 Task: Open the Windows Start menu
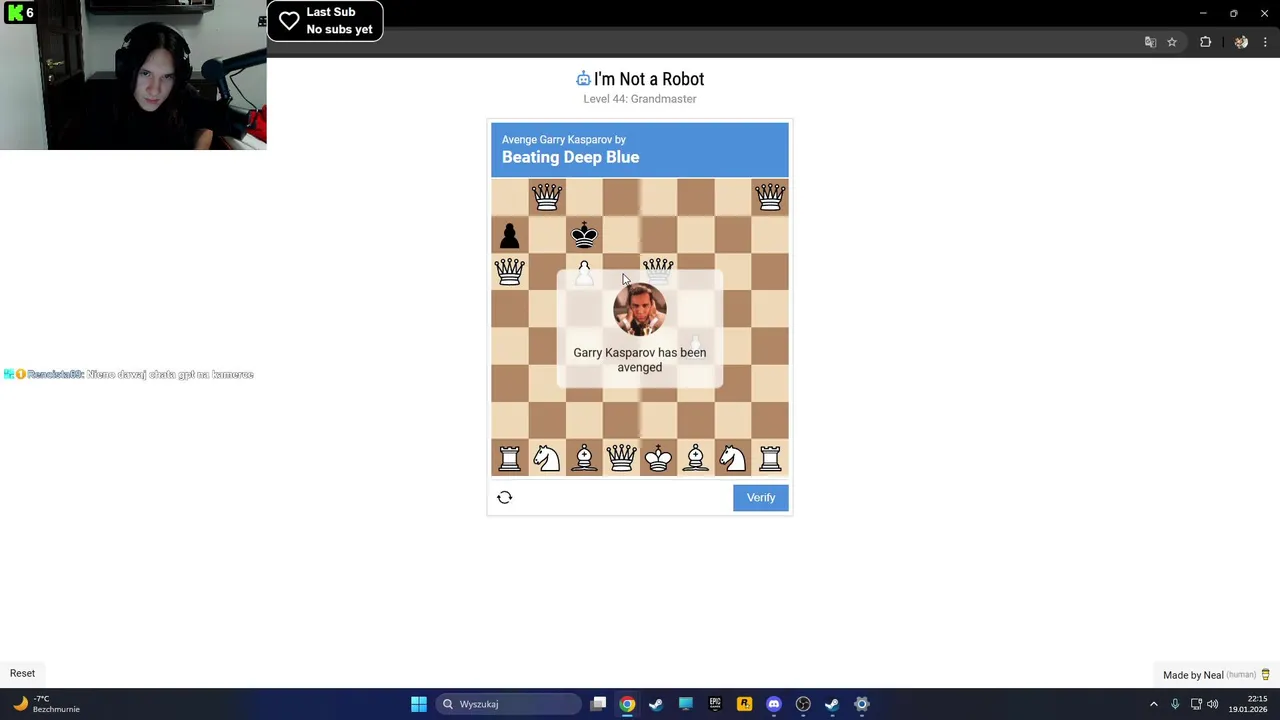pos(419,704)
